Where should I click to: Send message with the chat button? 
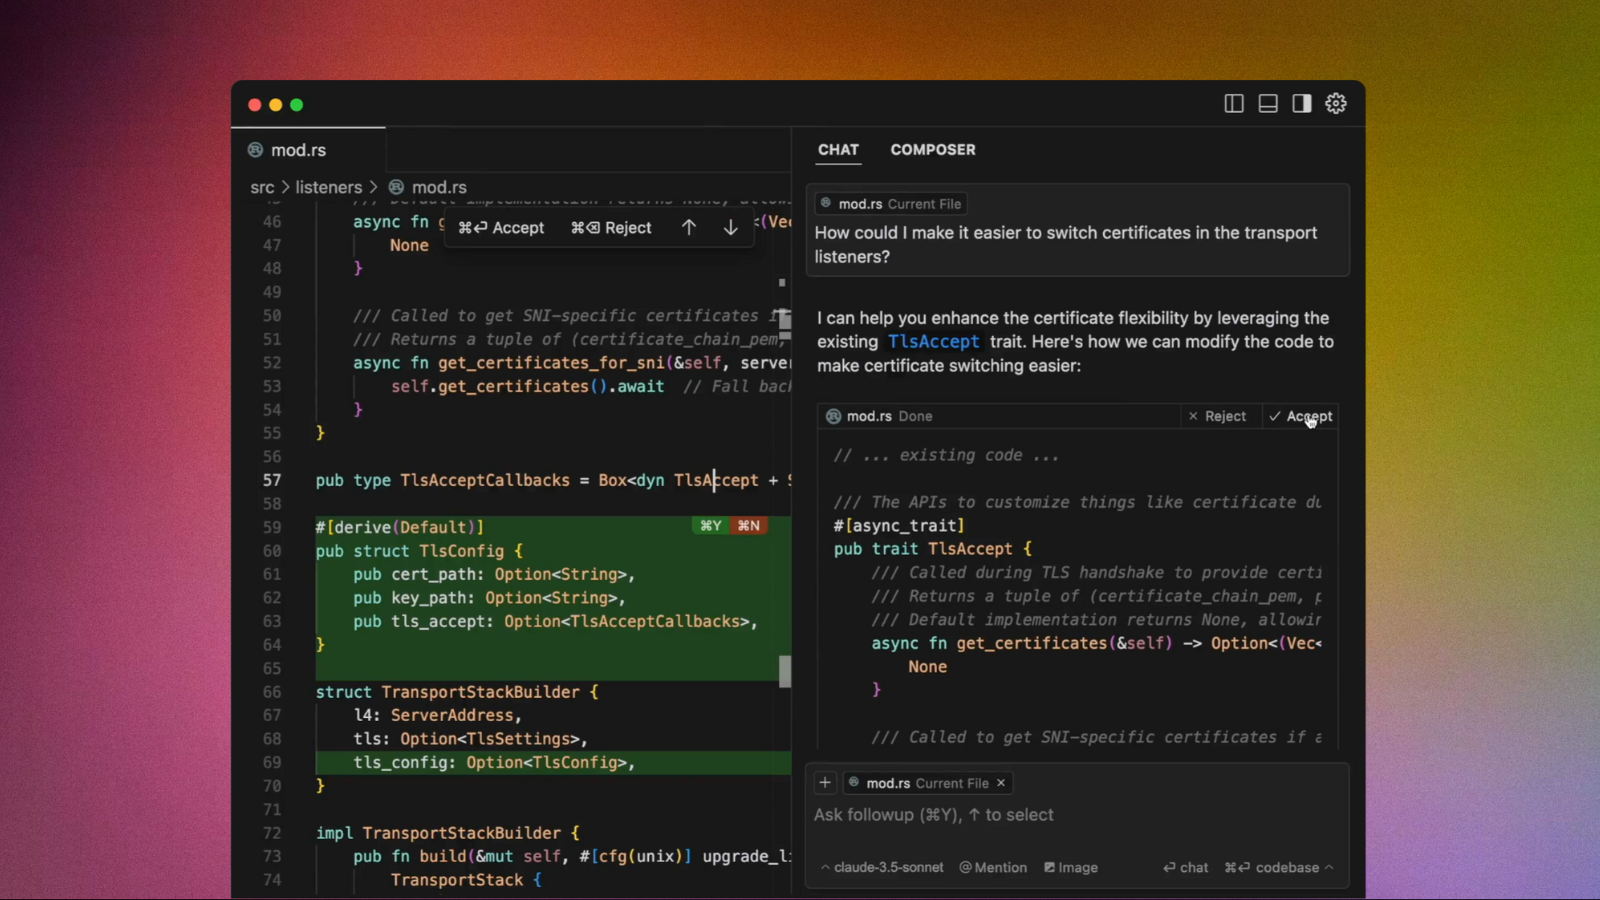(x=1186, y=868)
